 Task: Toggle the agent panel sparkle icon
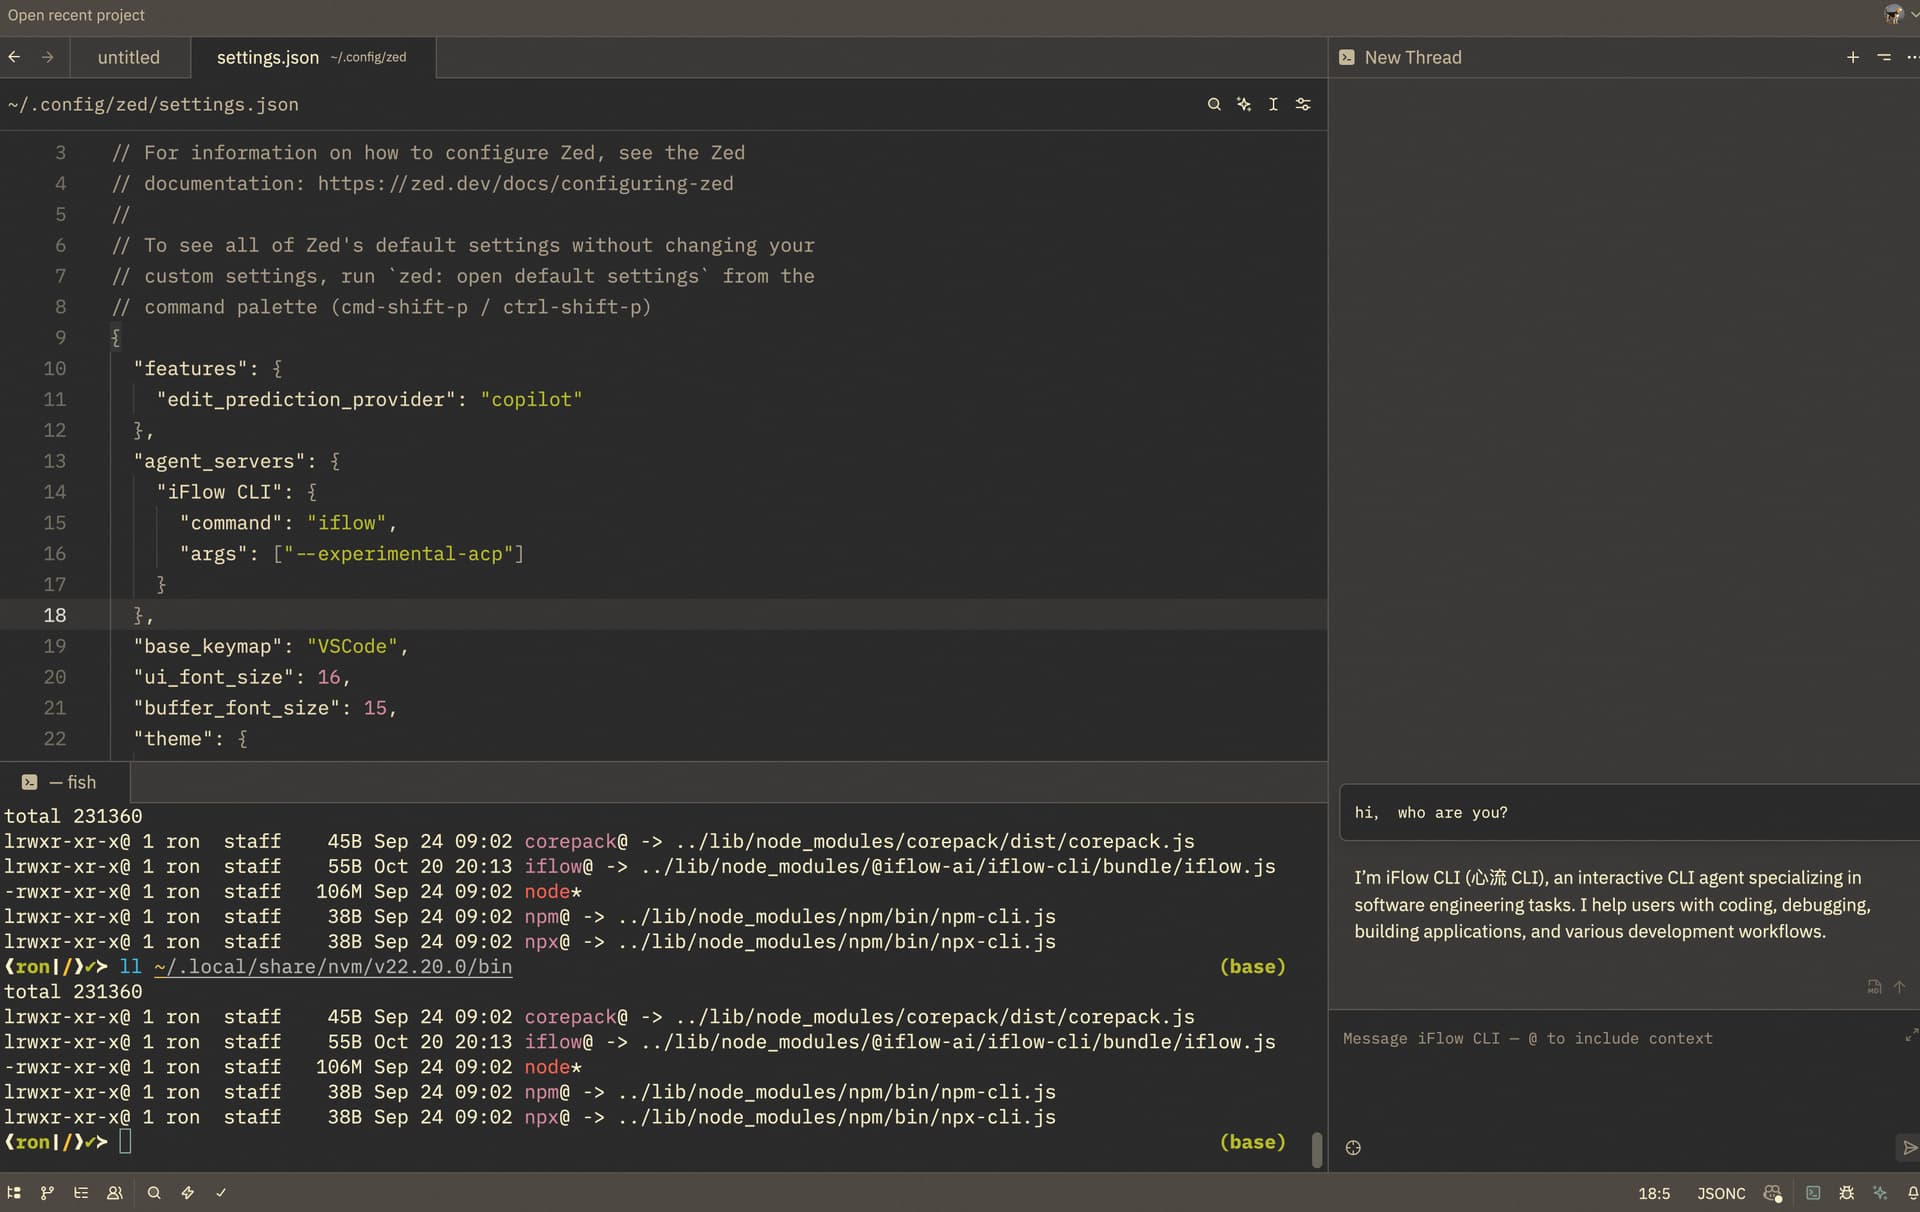(1880, 1193)
